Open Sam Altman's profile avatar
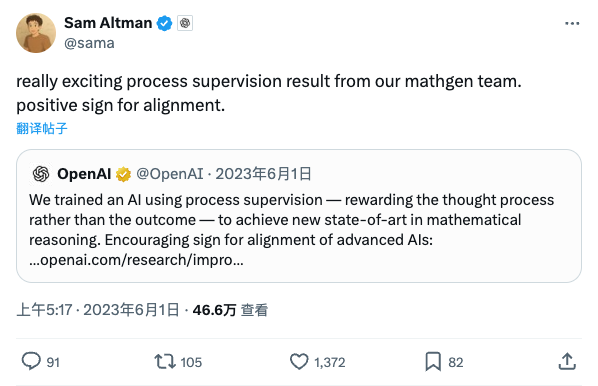This screenshot has width=598, height=386. 36,33
